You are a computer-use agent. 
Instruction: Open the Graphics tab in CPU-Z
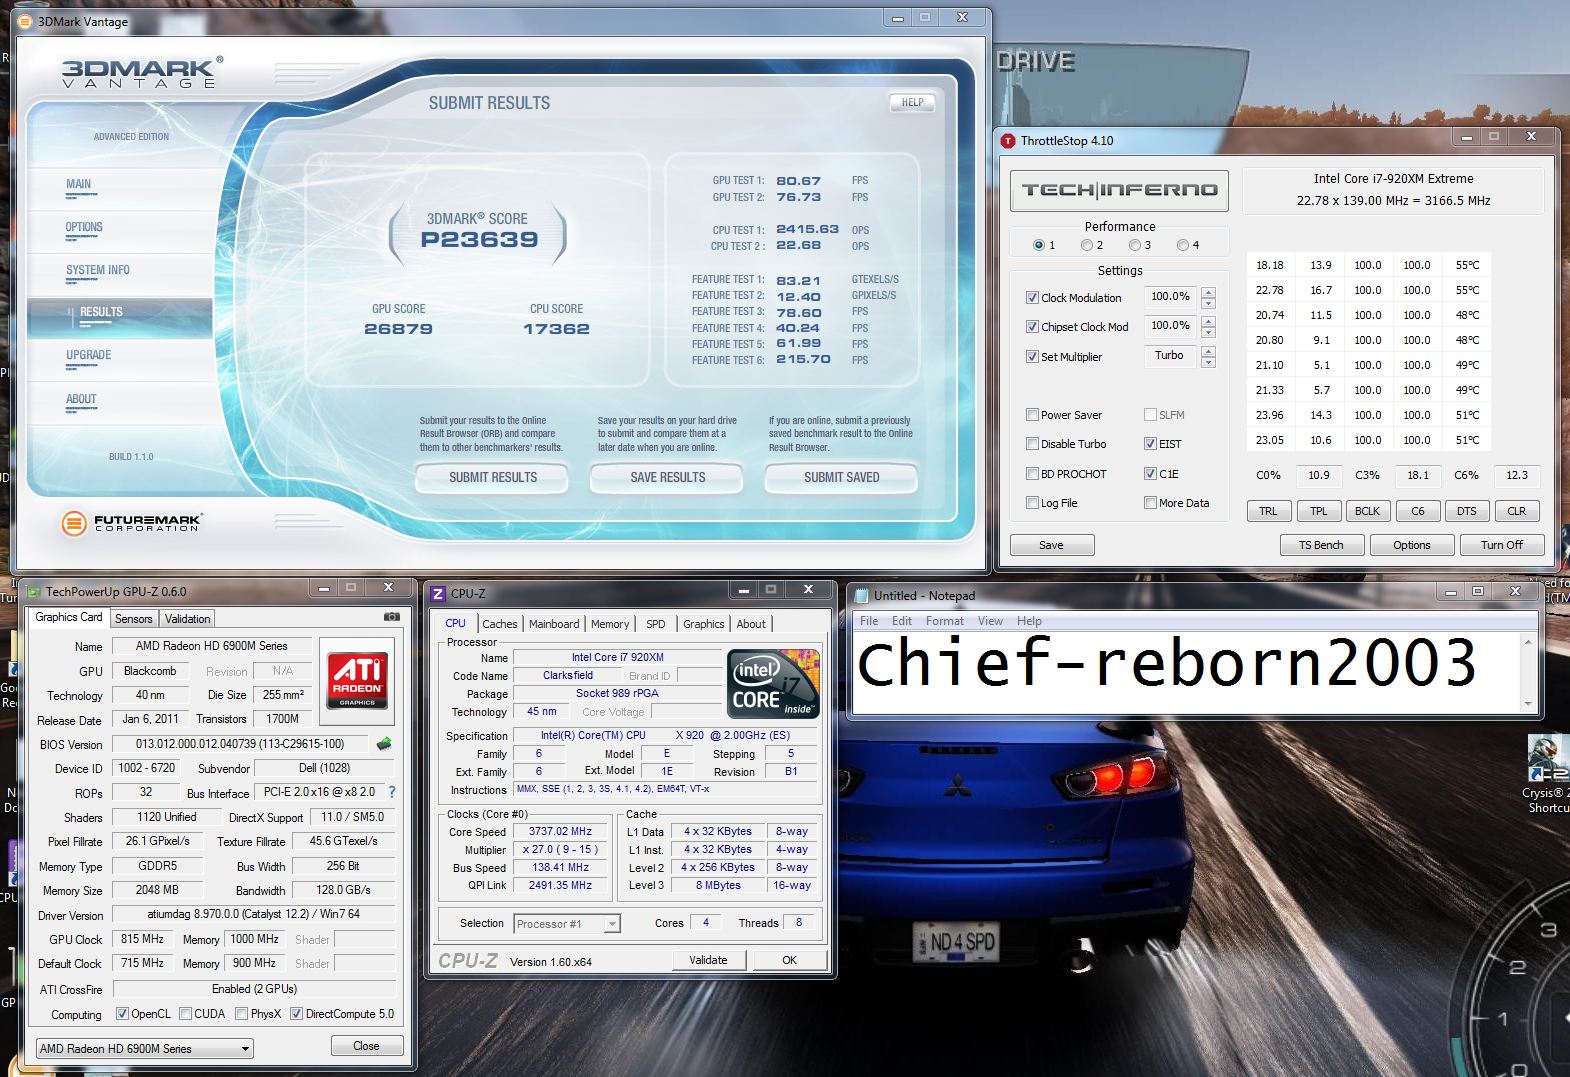point(704,624)
